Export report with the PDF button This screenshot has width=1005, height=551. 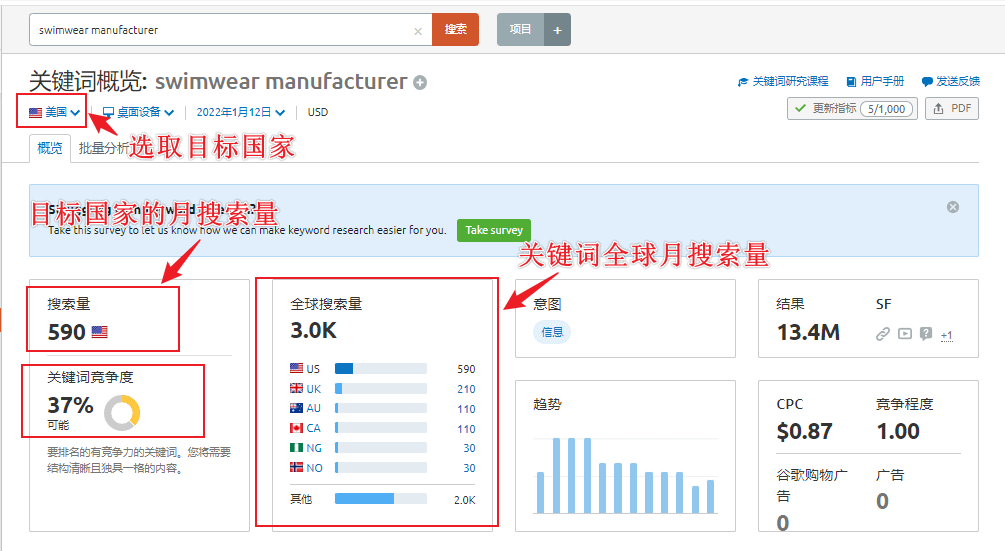coord(951,109)
